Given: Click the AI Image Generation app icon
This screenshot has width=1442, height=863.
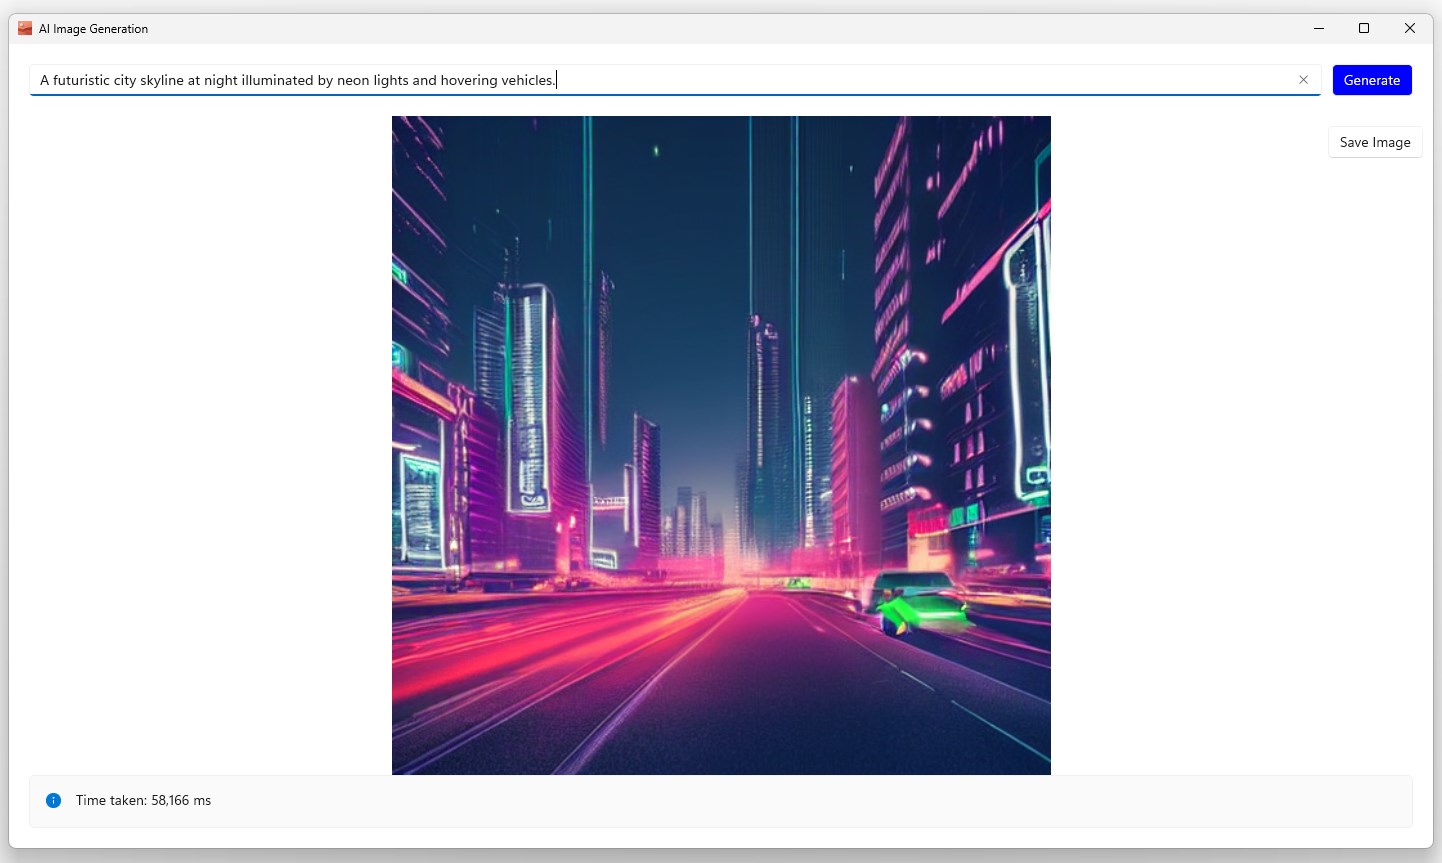Looking at the screenshot, I should point(23,29).
